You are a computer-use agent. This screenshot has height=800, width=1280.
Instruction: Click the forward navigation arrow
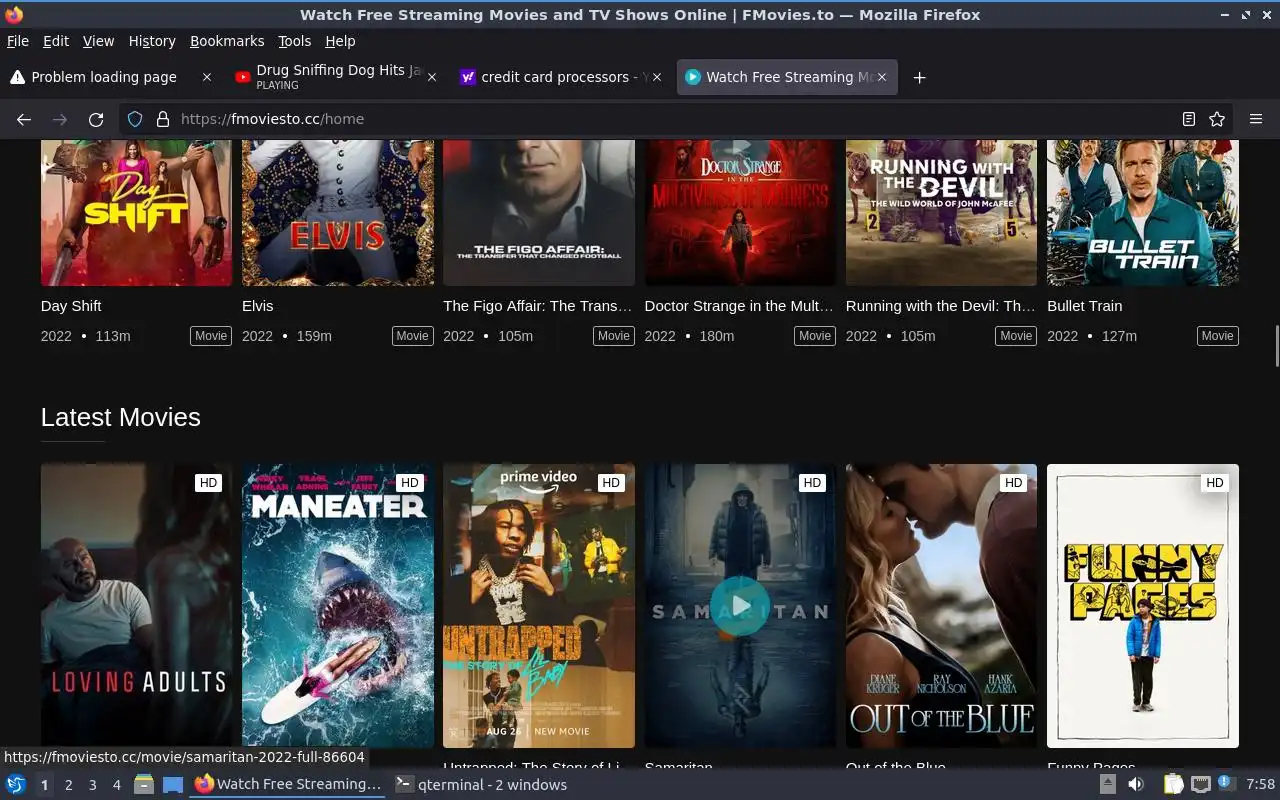tap(60, 119)
